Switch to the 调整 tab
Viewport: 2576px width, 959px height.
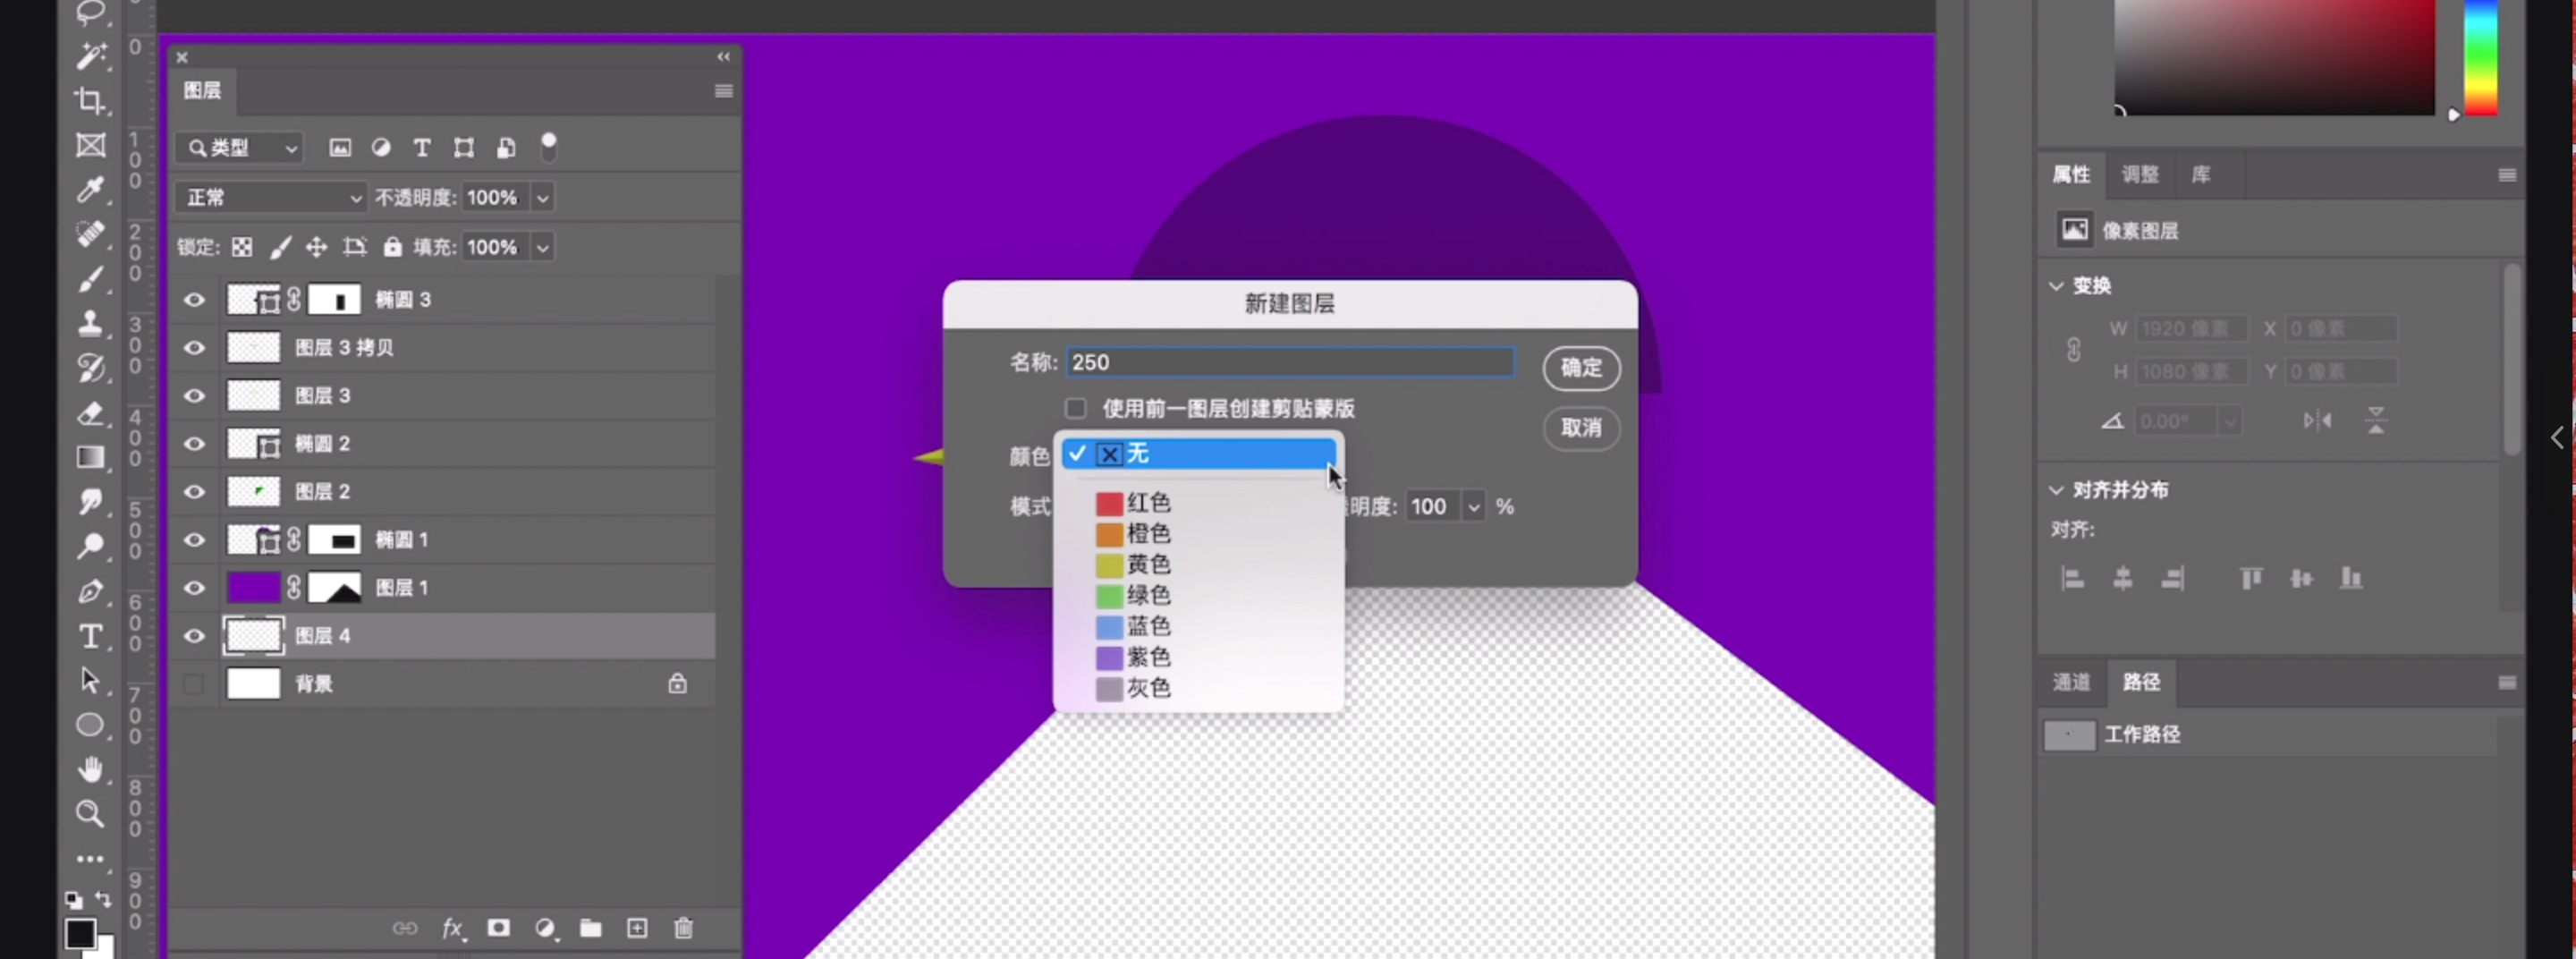pyautogui.click(x=2140, y=175)
